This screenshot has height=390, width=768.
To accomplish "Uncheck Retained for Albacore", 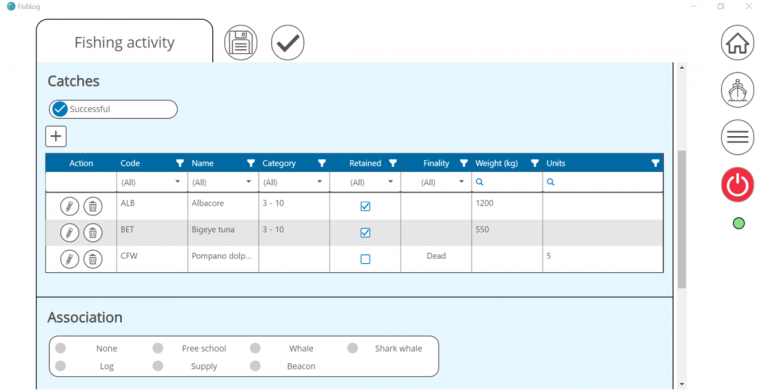I will tap(365, 206).
